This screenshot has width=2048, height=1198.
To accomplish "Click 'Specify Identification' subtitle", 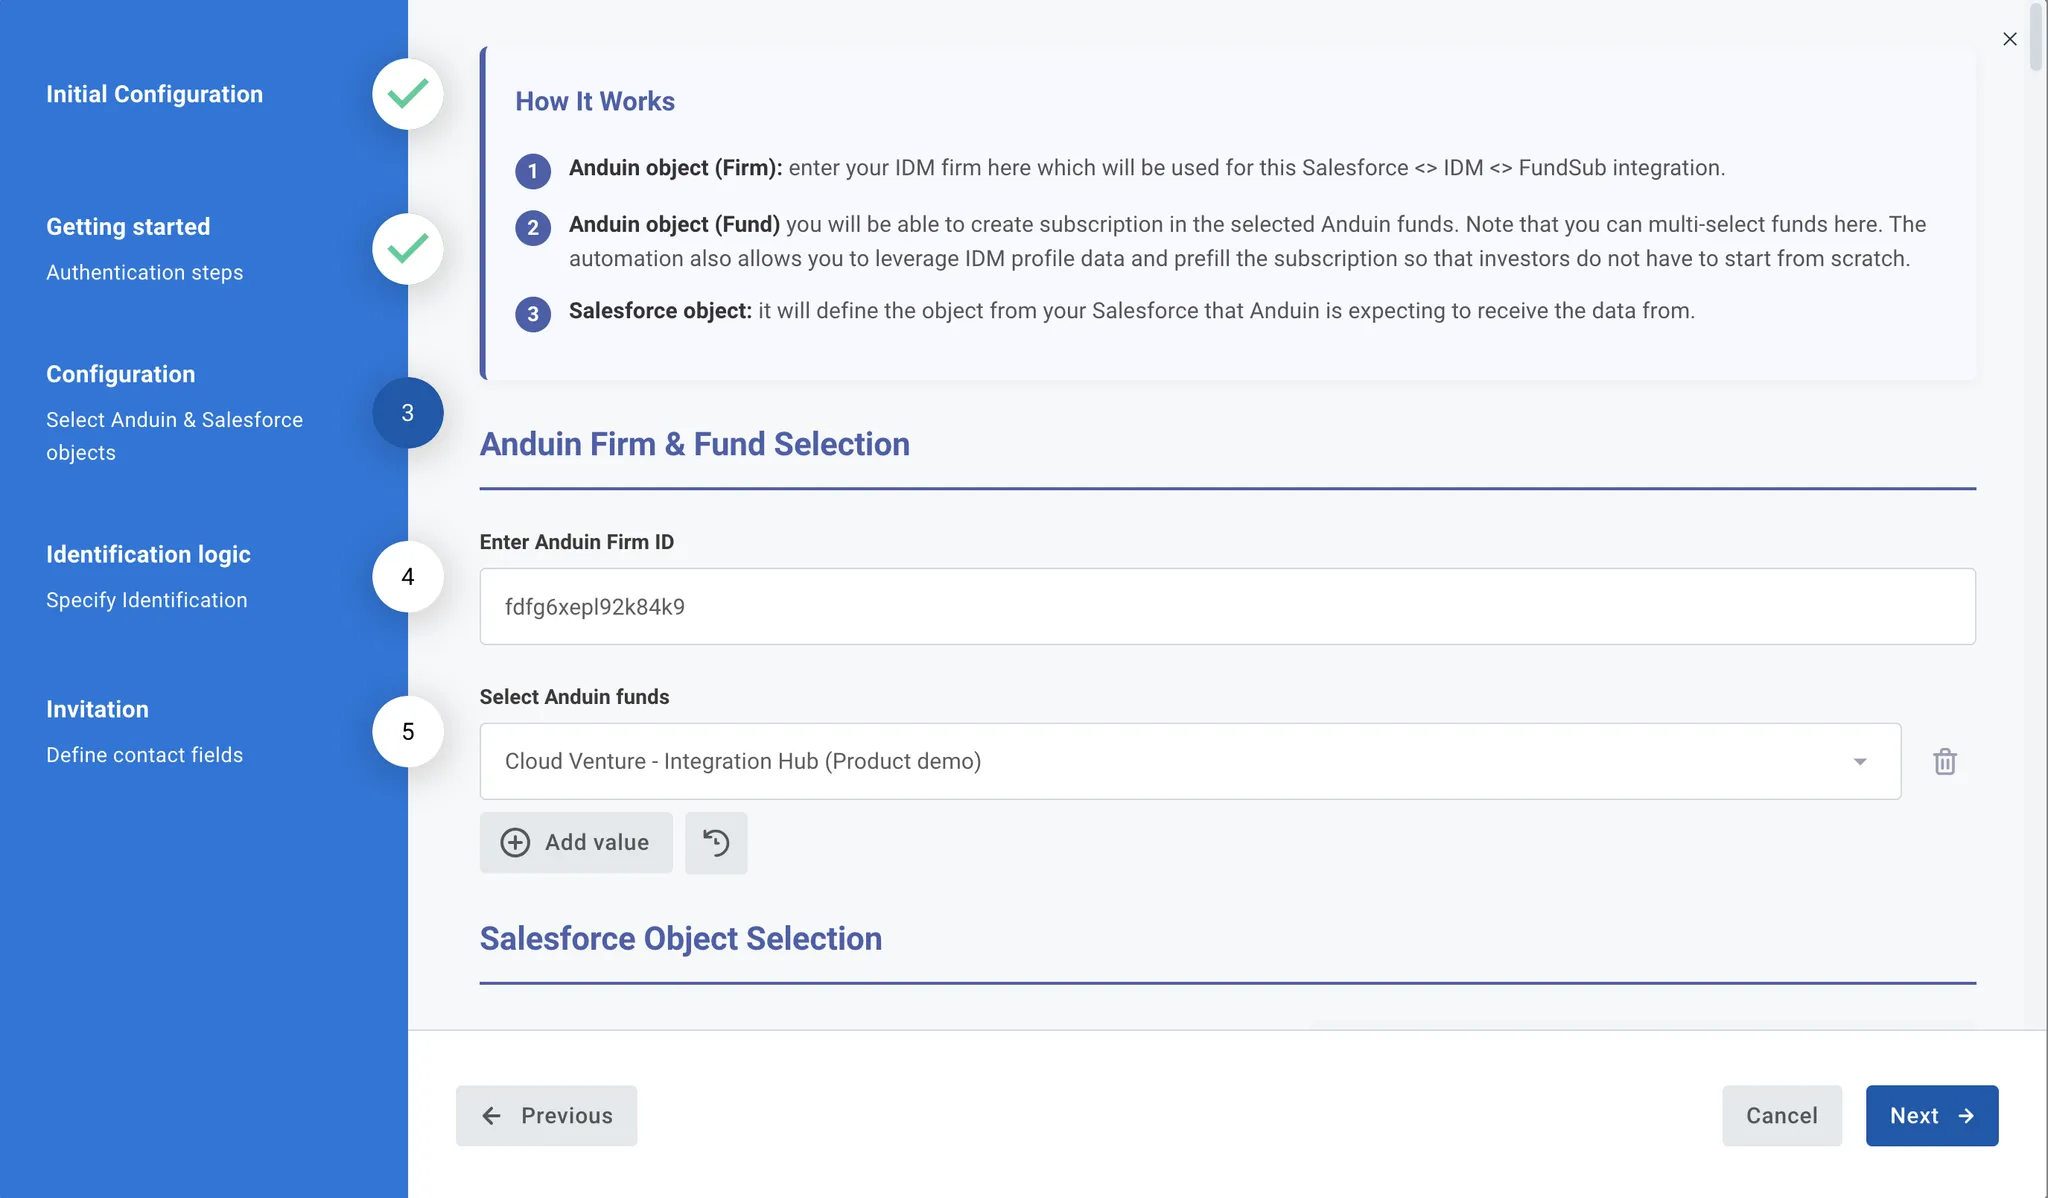I will point(147,600).
